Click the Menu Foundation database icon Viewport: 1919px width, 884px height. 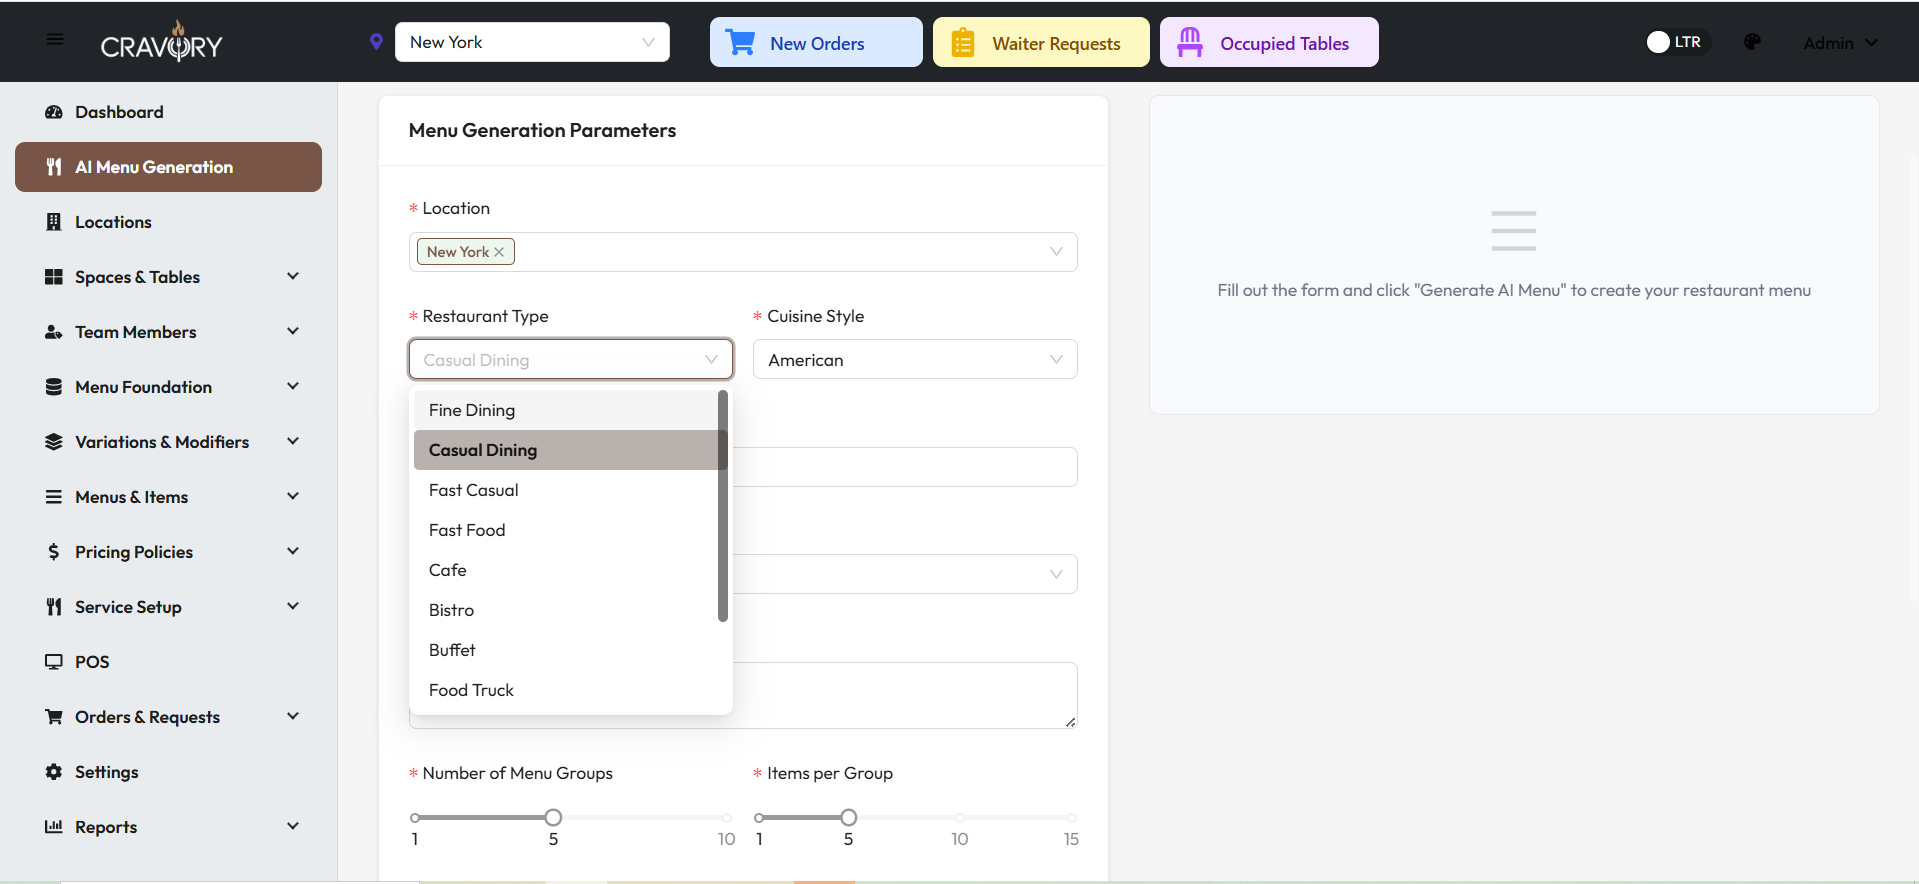(54, 387)
